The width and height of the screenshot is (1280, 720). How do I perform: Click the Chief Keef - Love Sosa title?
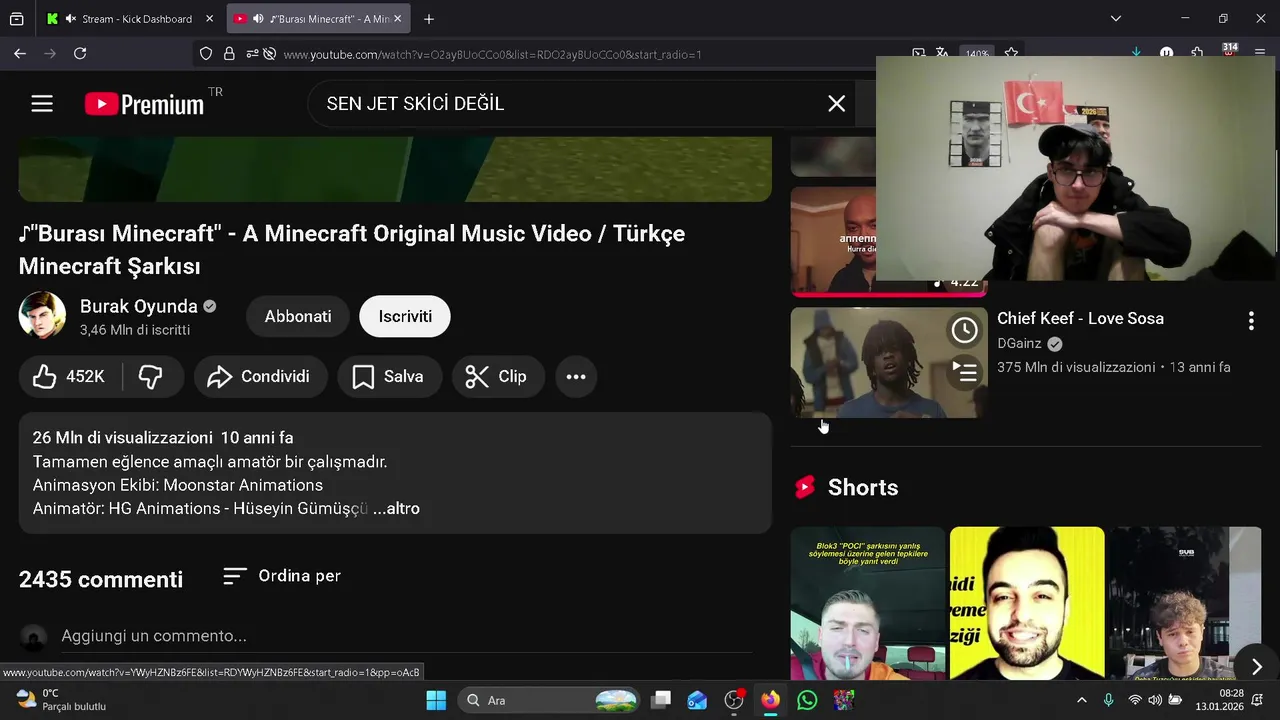pos(1080,319)
